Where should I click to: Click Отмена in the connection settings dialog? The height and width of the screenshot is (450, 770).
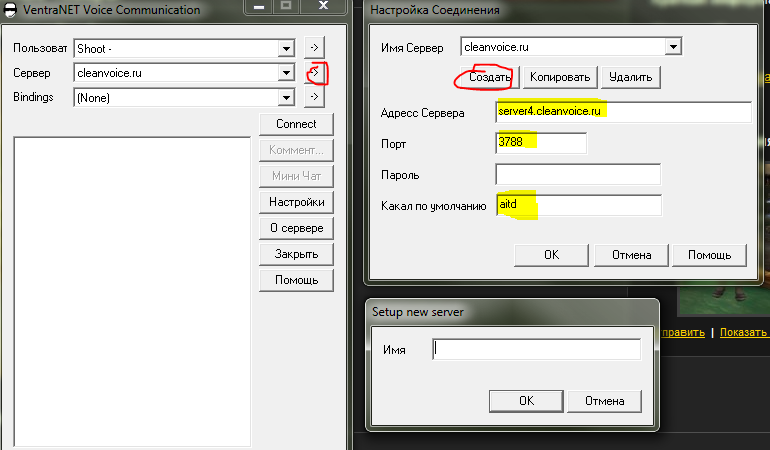click(631, 255)
